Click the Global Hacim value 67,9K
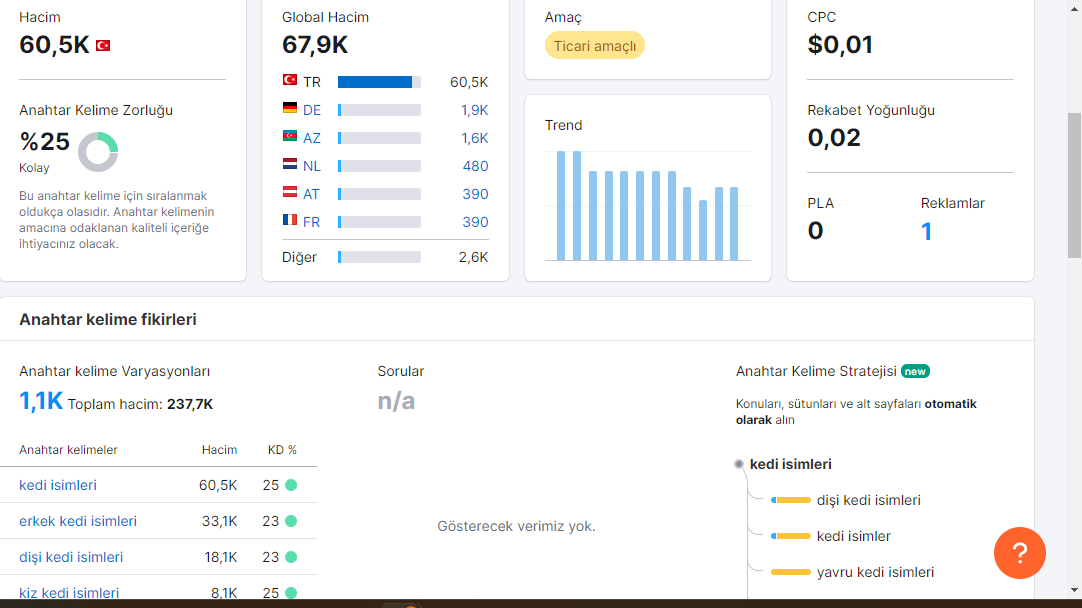The width and height of the screenshot is (1082, 608). [315, 45]
